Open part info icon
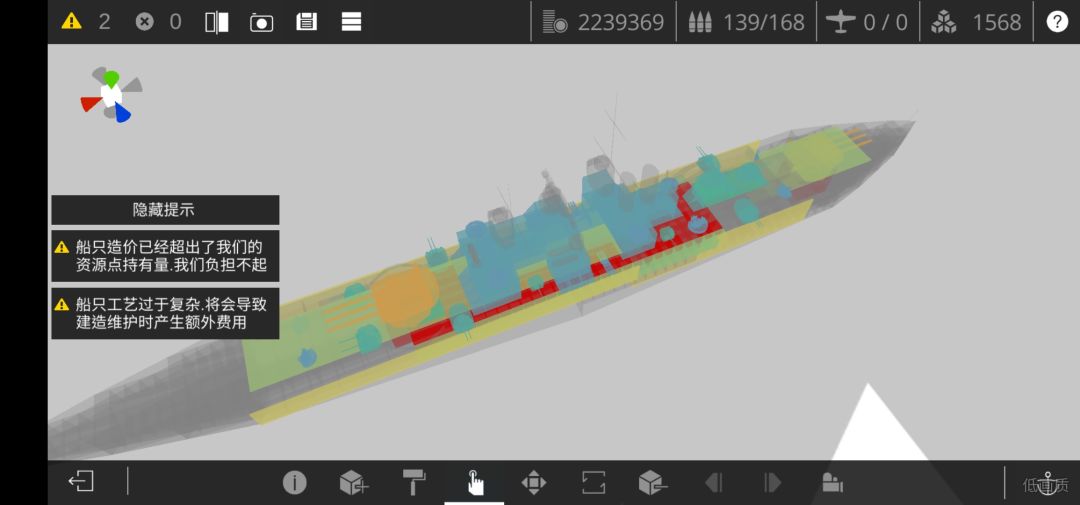The image size is (1080, 505). (x=294, y=482)
